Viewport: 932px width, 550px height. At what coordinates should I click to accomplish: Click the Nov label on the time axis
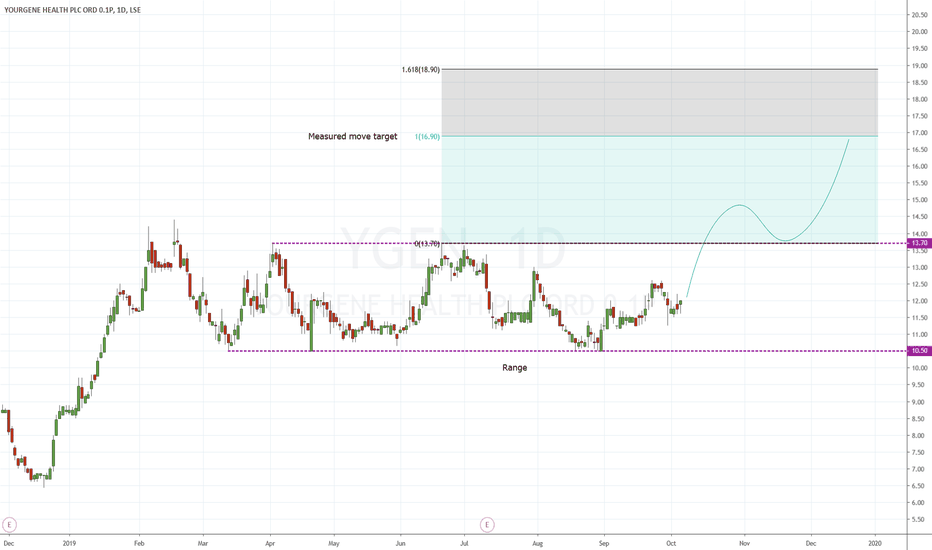coord(744,543)
